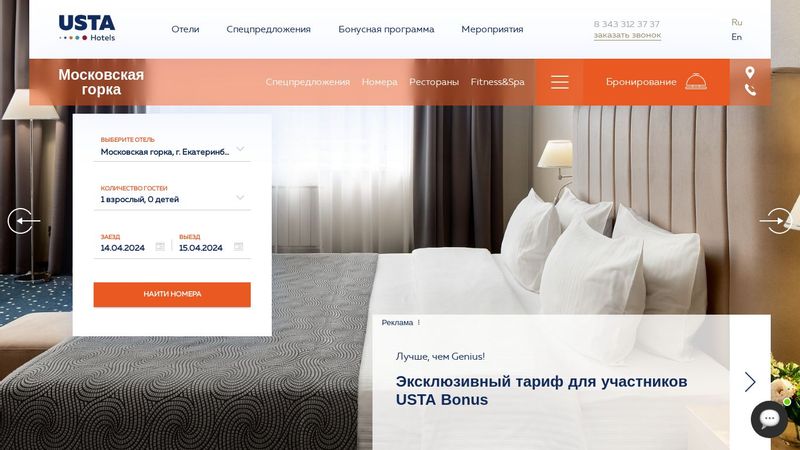800x450 pixels.
Task: Expand the guests count dropdown
Action: (240, 198)
